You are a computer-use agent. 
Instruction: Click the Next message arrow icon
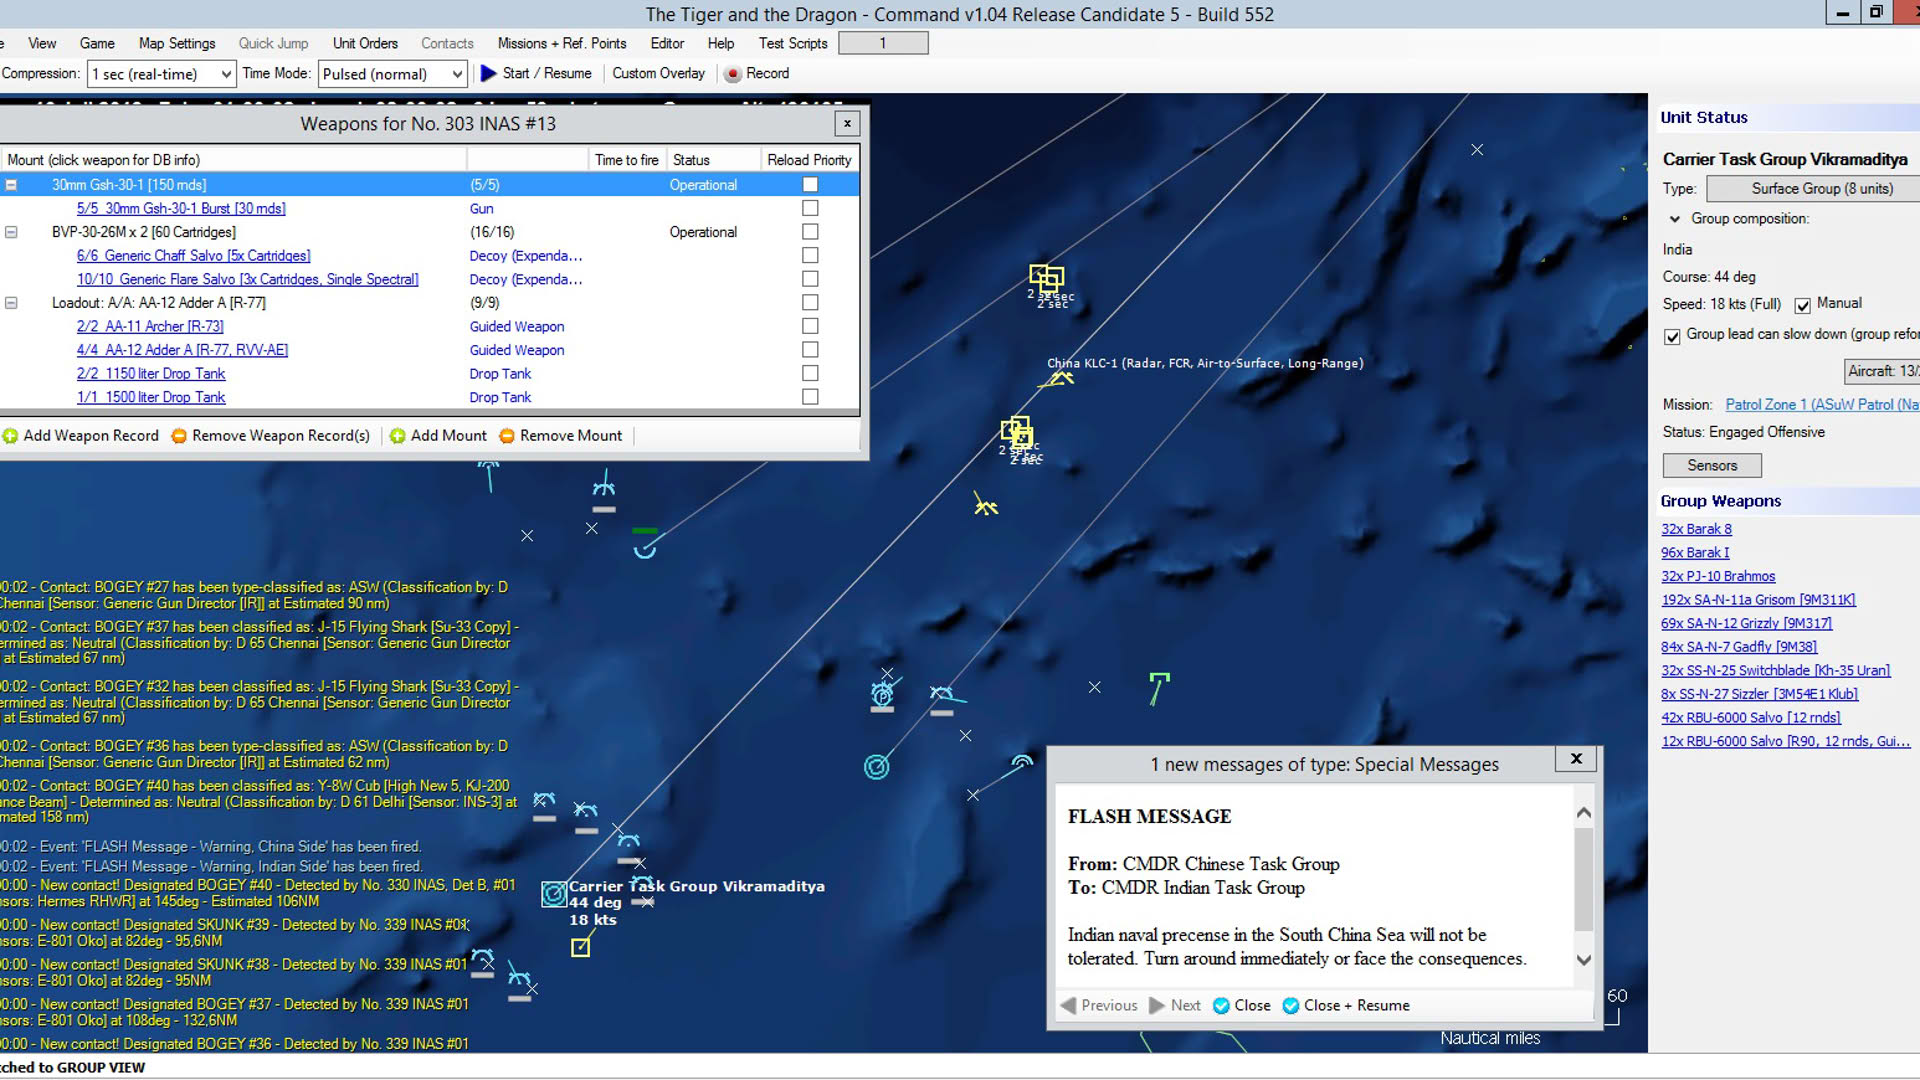click(1157, 1005)
